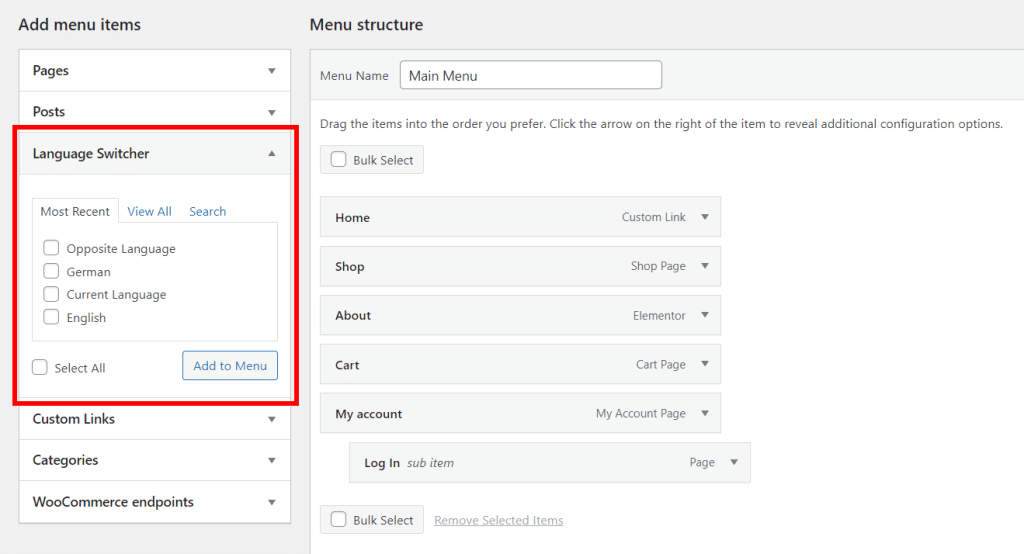Tick the German language checkbox
The image size is (1024, 554).
click(x=51, y=271)
